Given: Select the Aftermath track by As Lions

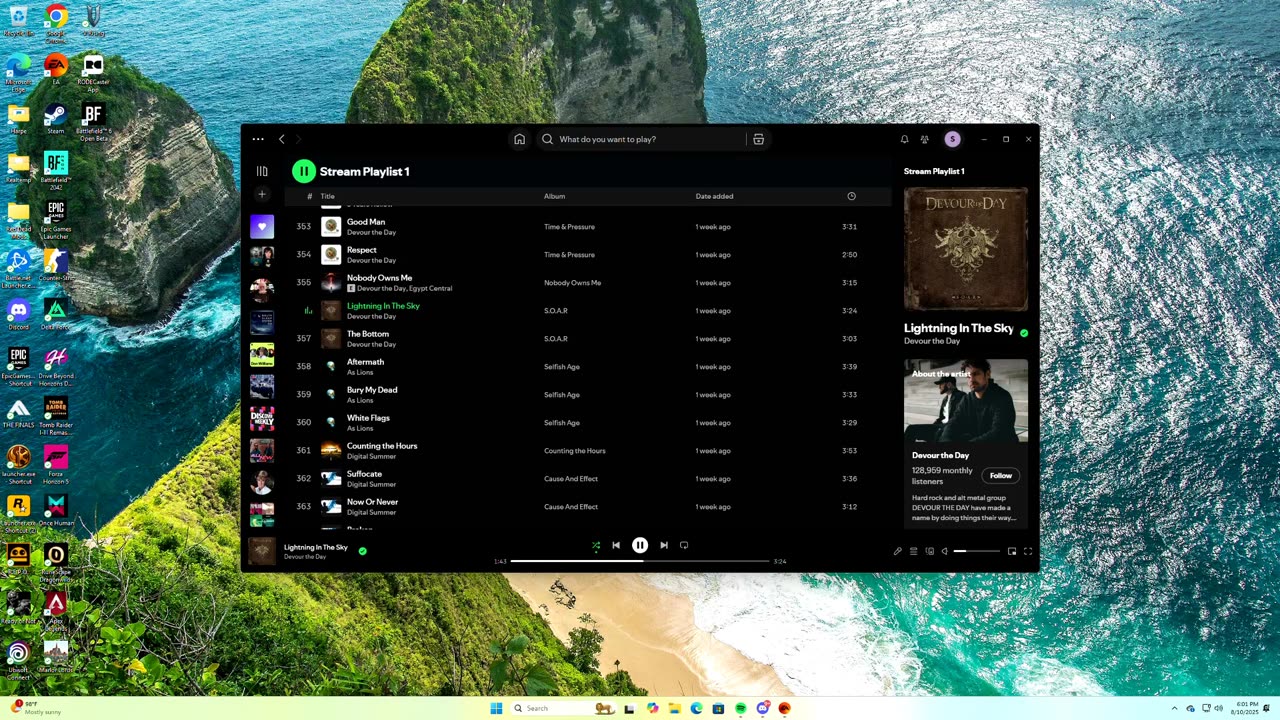Looking at the screenshot, I should [x=588, y=366].
